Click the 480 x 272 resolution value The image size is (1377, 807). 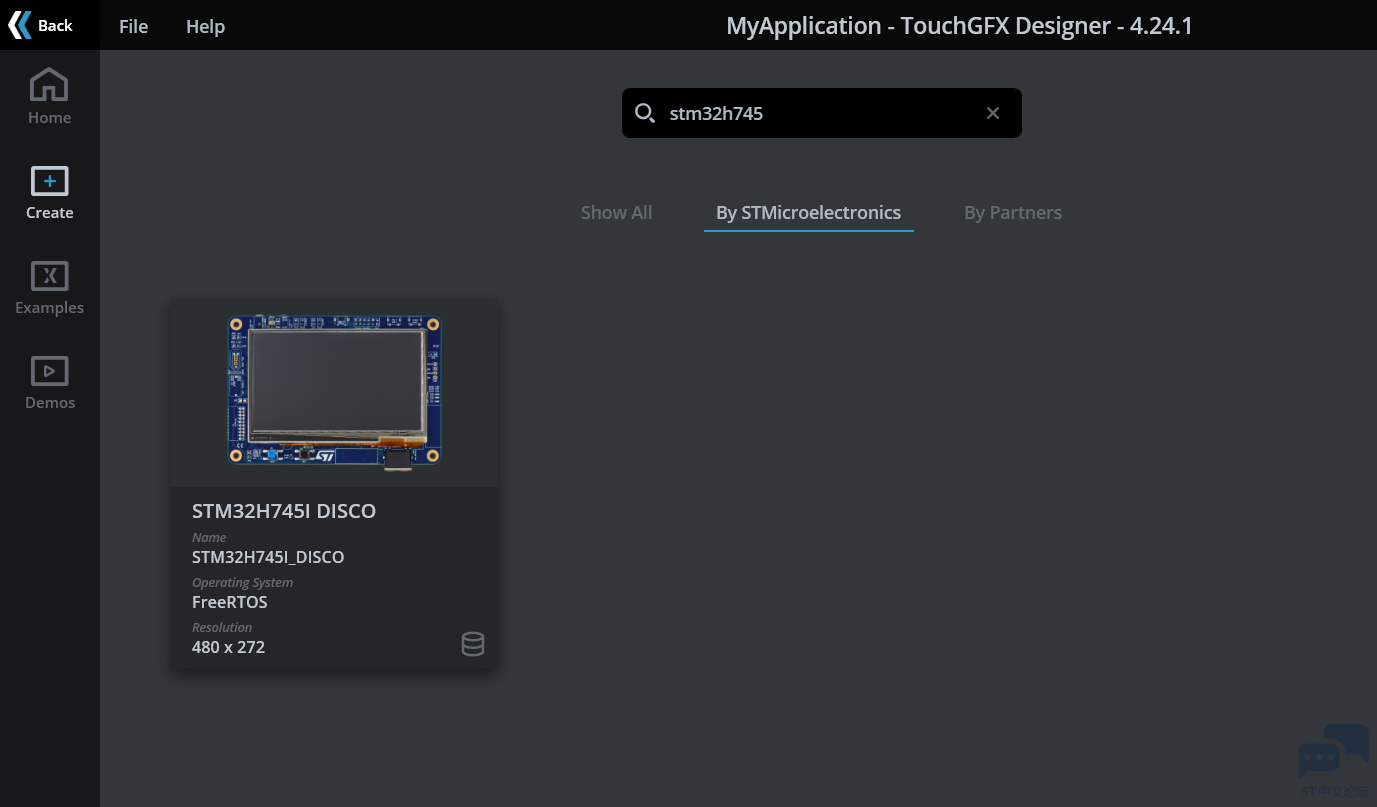pos(228,647)
